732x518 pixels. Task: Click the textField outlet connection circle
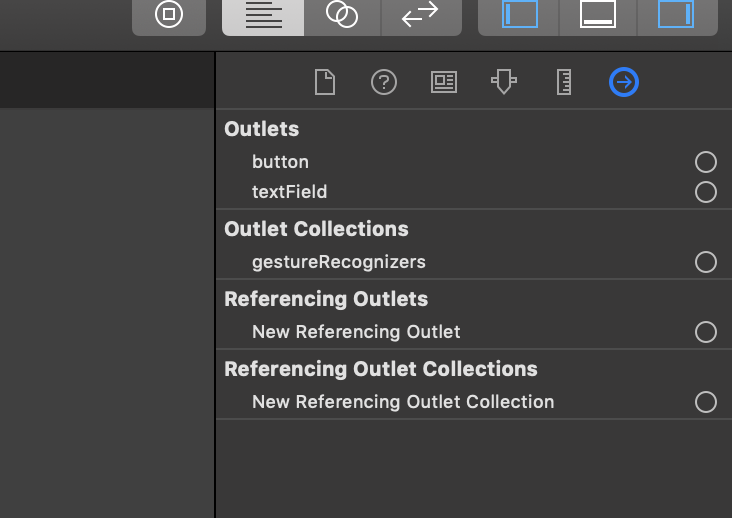(705, 192)
